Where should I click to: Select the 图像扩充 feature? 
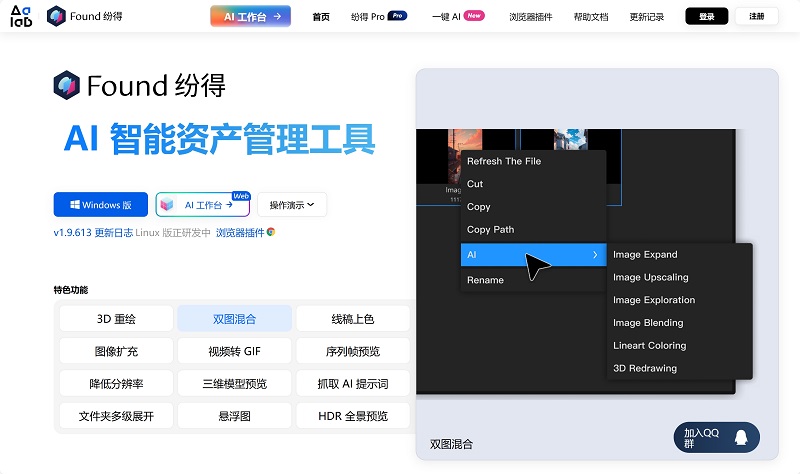(116, 351)
